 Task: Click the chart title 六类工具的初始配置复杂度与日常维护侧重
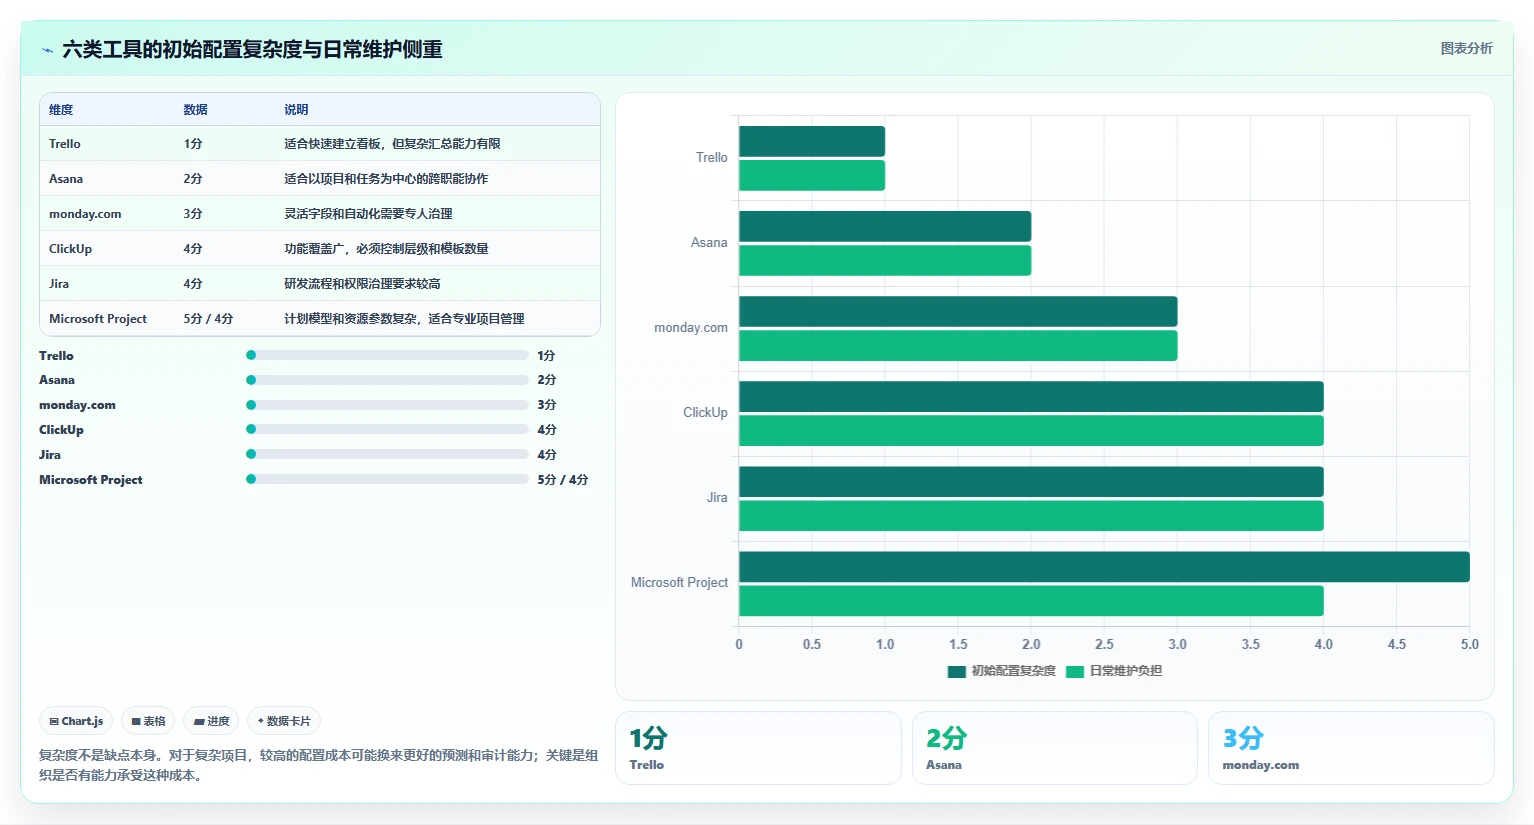252,49
